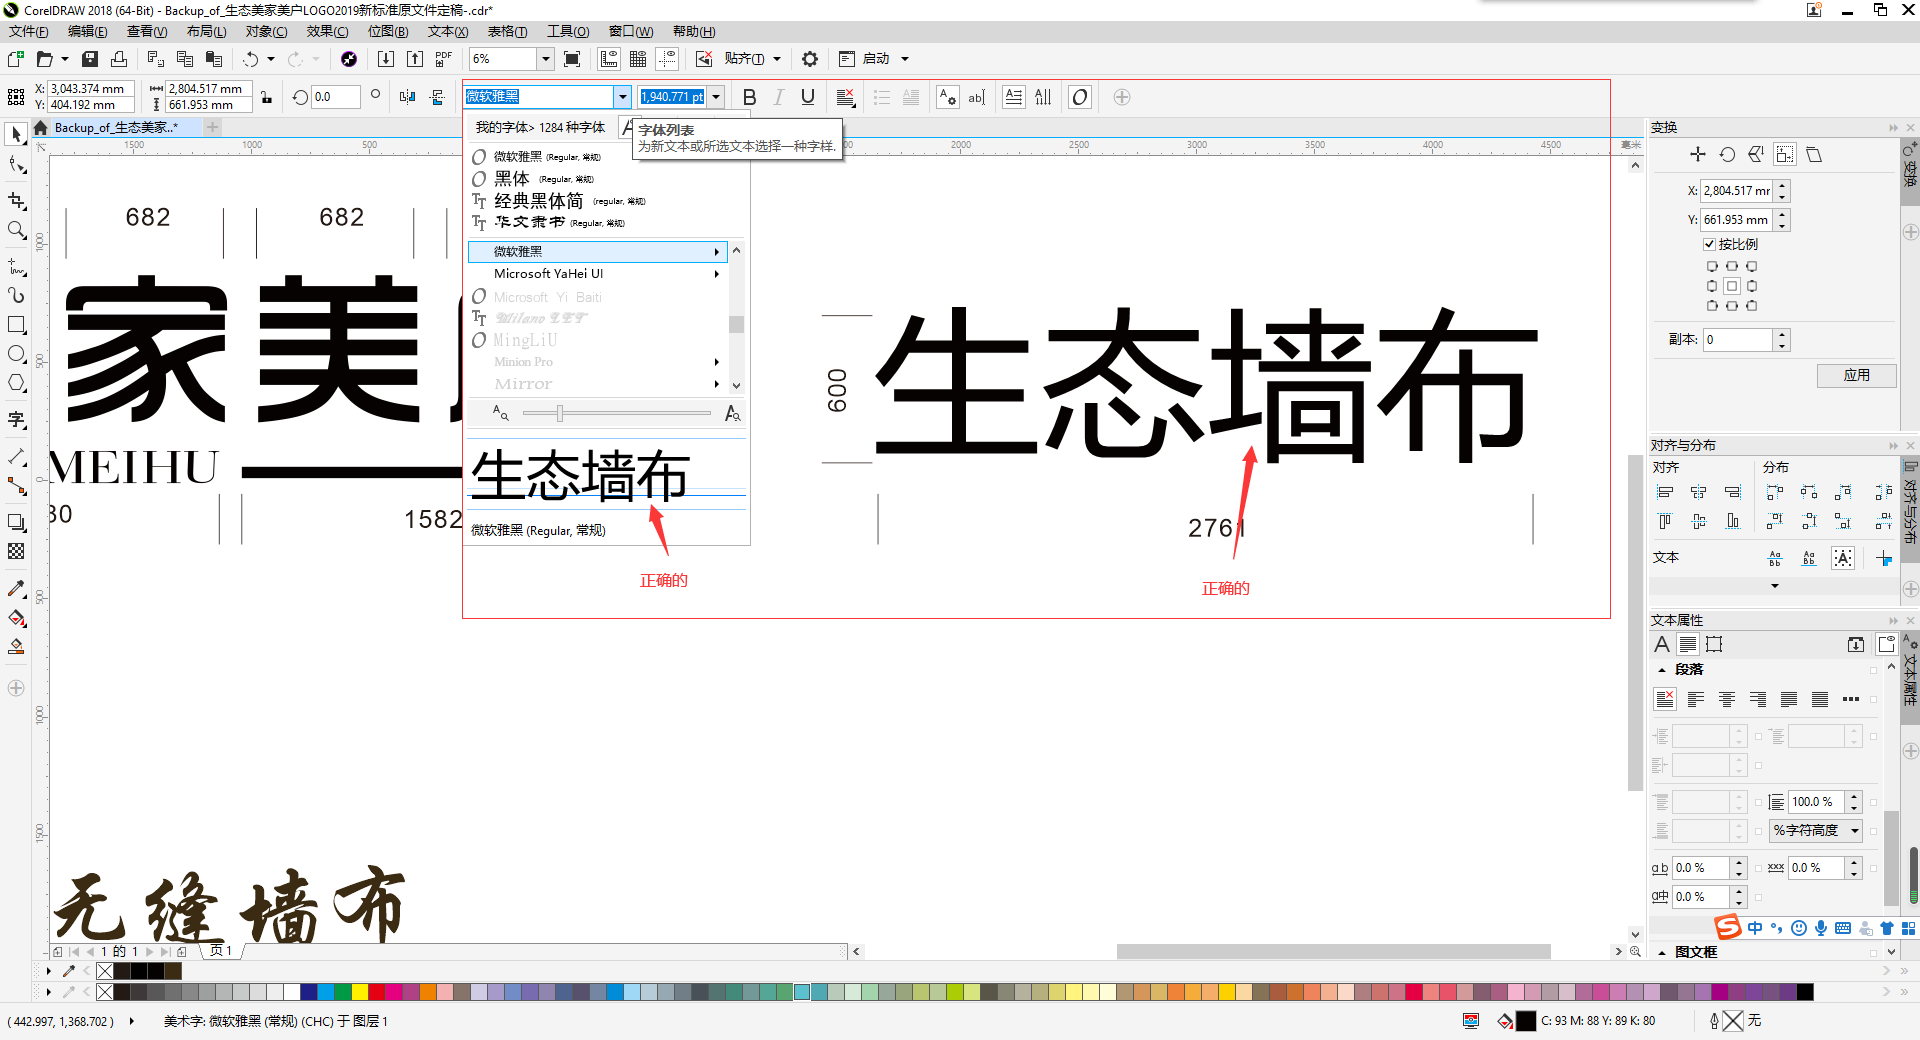Screen dimensions: 1920x1040
Task: Click the Mirror horizontally icon
Action: click(x=407, y=97)
